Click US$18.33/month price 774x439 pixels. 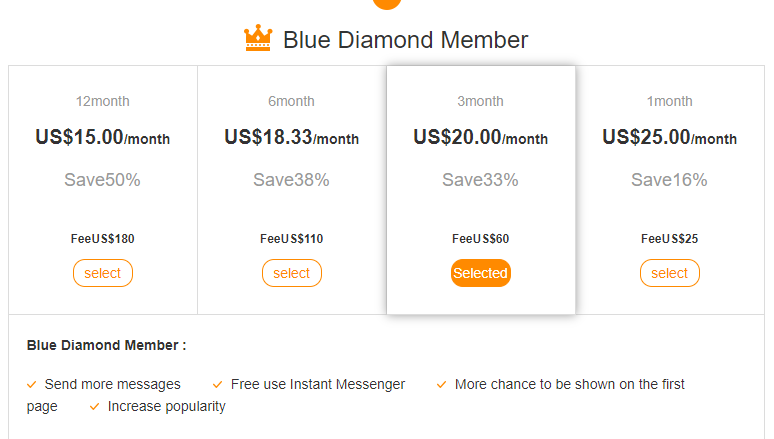[x=292, y=138]
